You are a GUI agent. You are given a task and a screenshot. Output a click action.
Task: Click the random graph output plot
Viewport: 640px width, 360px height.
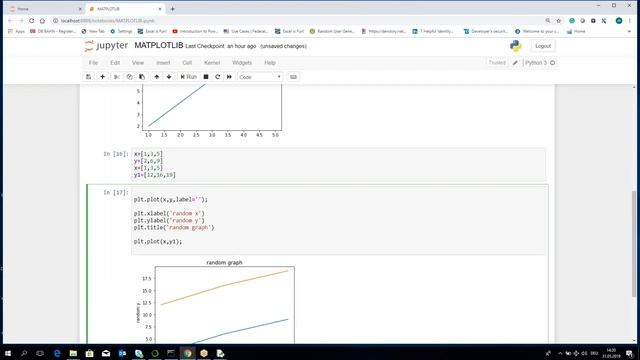coord(216,301)
